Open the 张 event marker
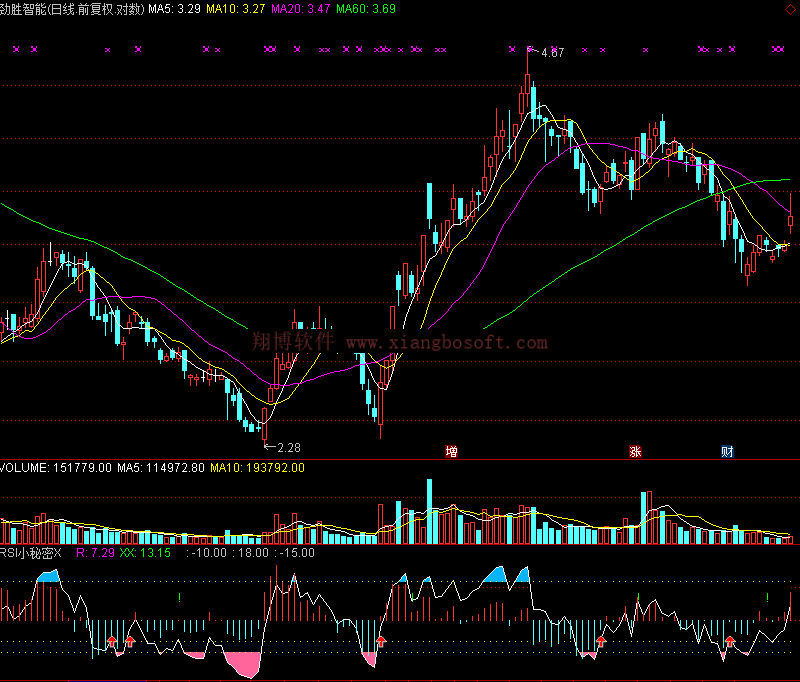This screenshot has height=682, width=800. click(635, 451)
